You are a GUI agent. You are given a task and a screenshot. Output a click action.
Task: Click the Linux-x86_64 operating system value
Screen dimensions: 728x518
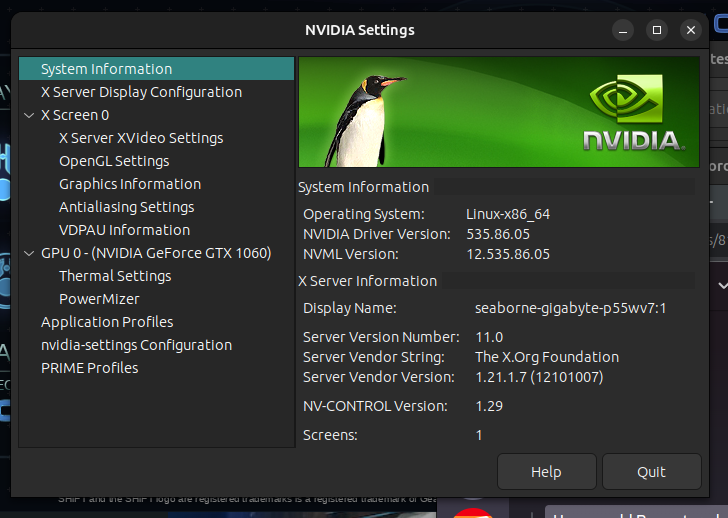(x=508, y=214)
